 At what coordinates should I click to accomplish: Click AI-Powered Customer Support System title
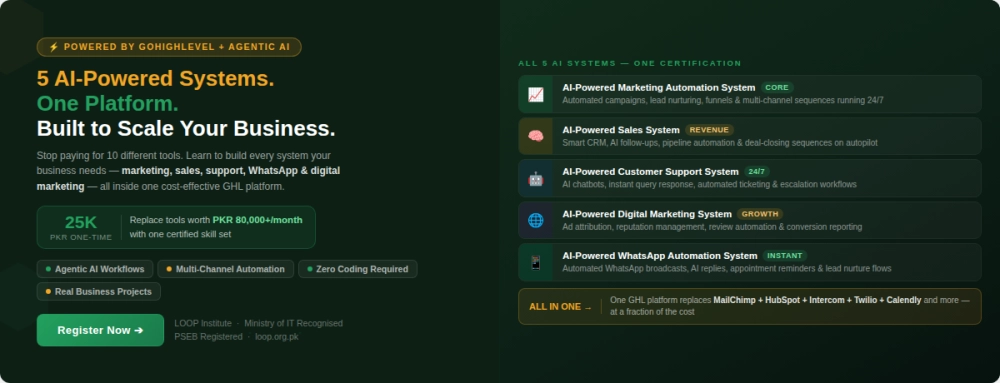pyautogui.click(x=651, y=171)
